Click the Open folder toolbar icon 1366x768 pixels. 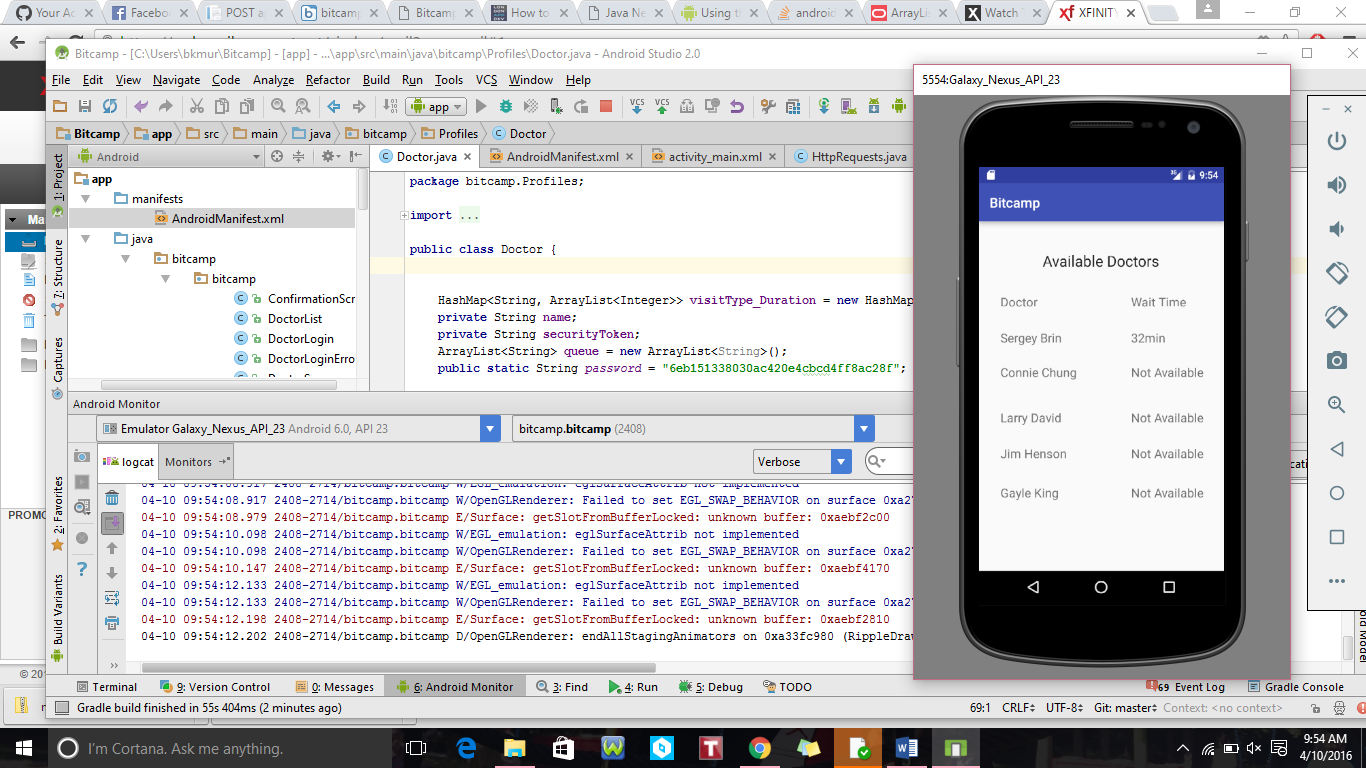point(60,106)
